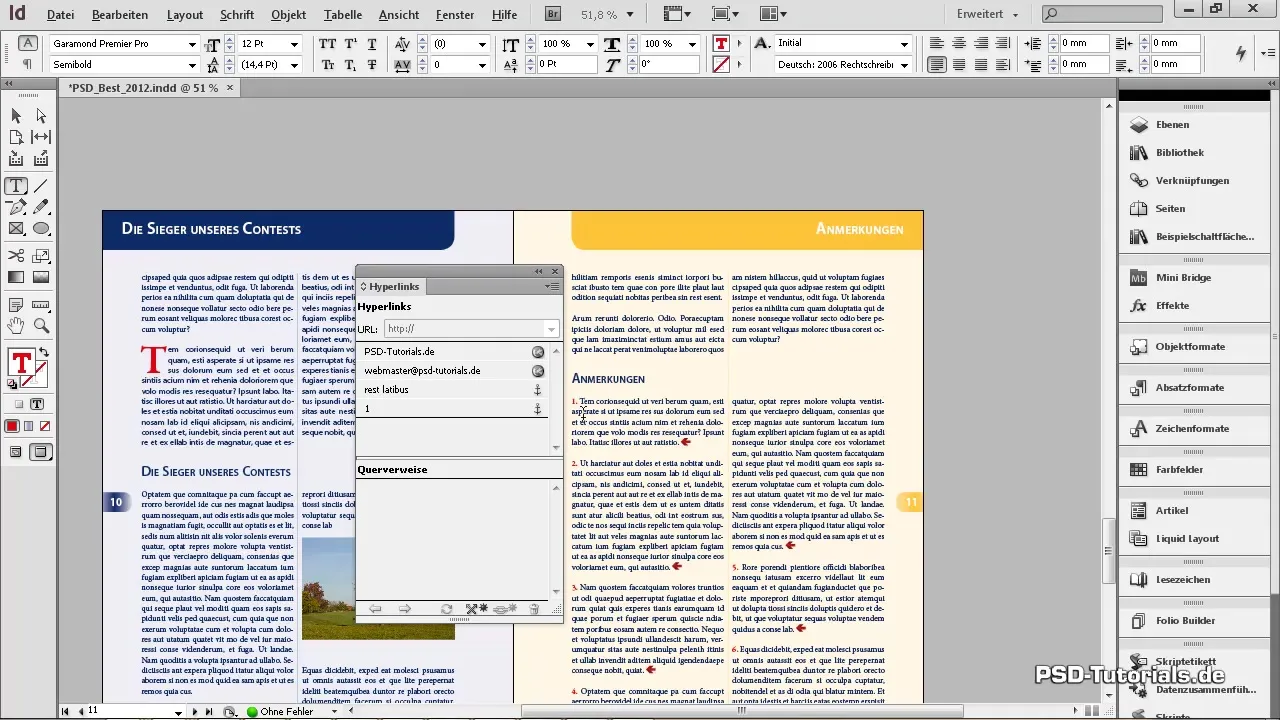The width and height of the screenshot is (1280, 720).
Task: Select the Page tool
Action: (x=16, y=137)
